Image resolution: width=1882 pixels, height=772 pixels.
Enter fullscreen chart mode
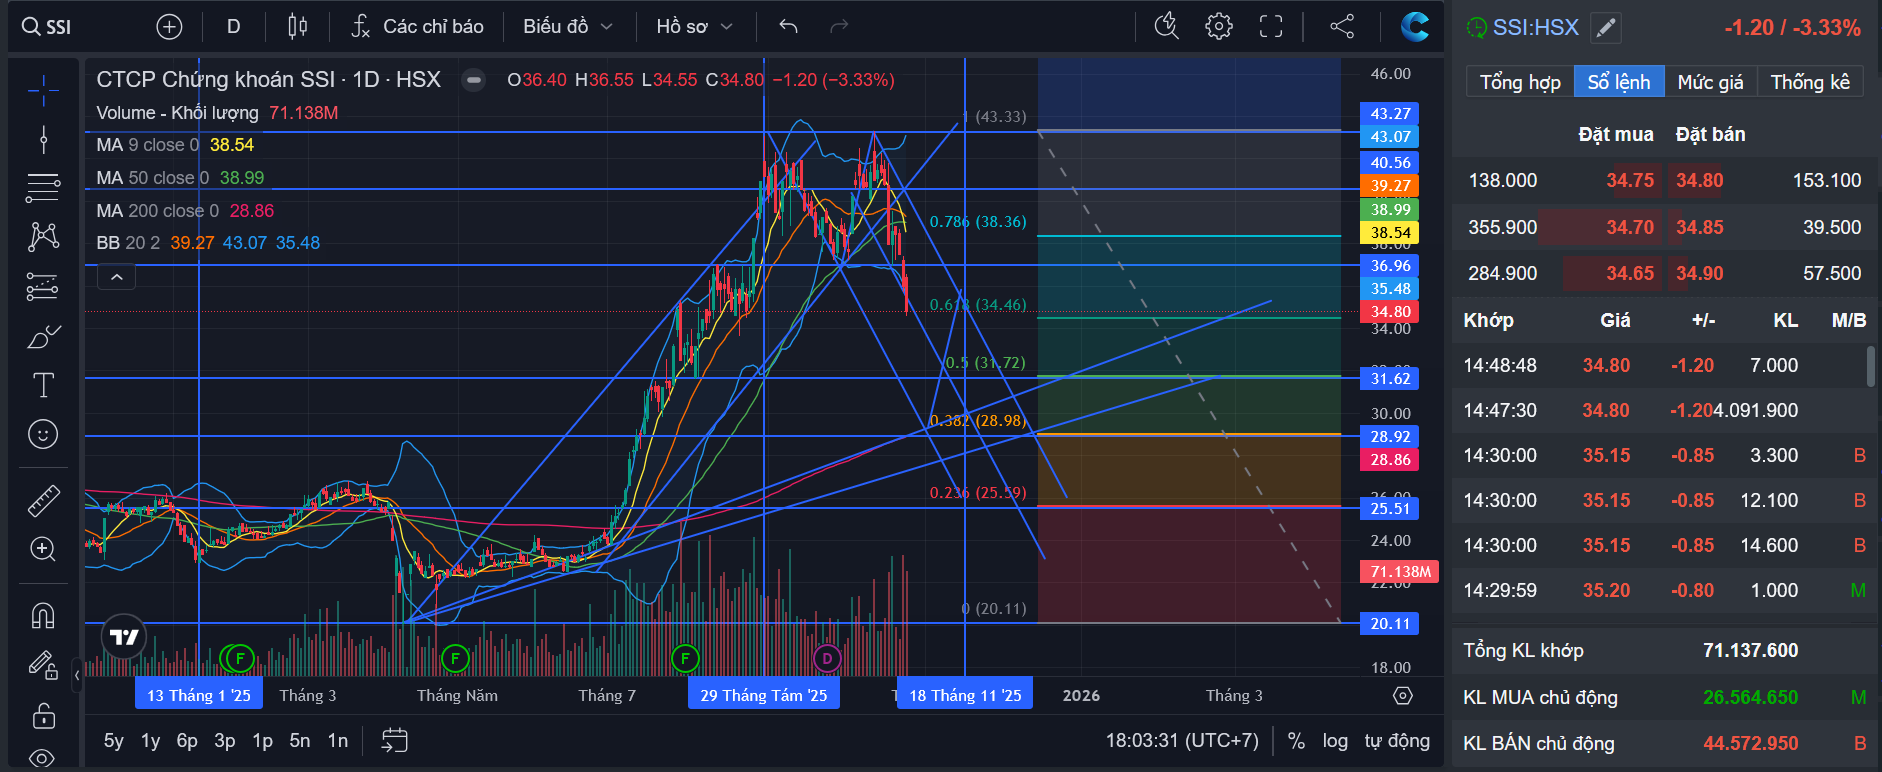point(1270,27)
